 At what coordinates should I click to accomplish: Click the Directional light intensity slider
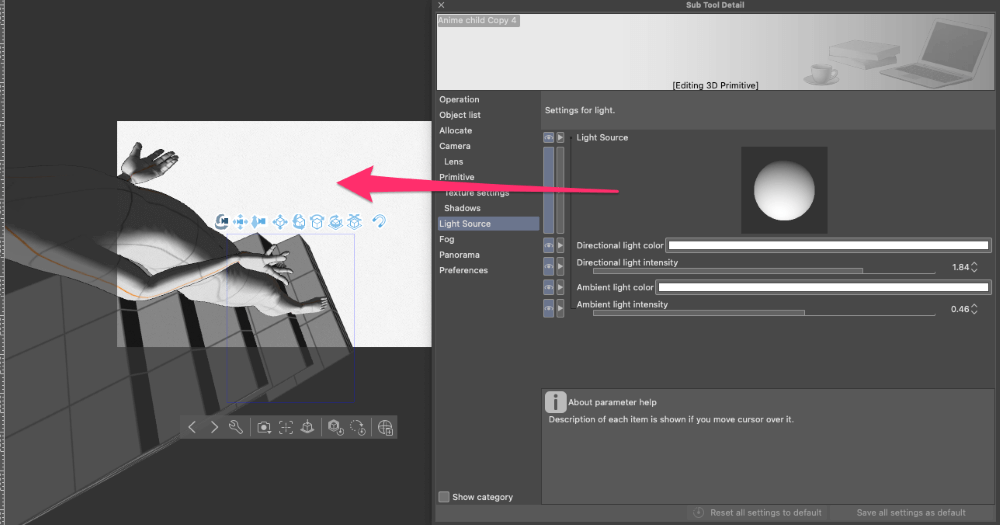[763, 271]
